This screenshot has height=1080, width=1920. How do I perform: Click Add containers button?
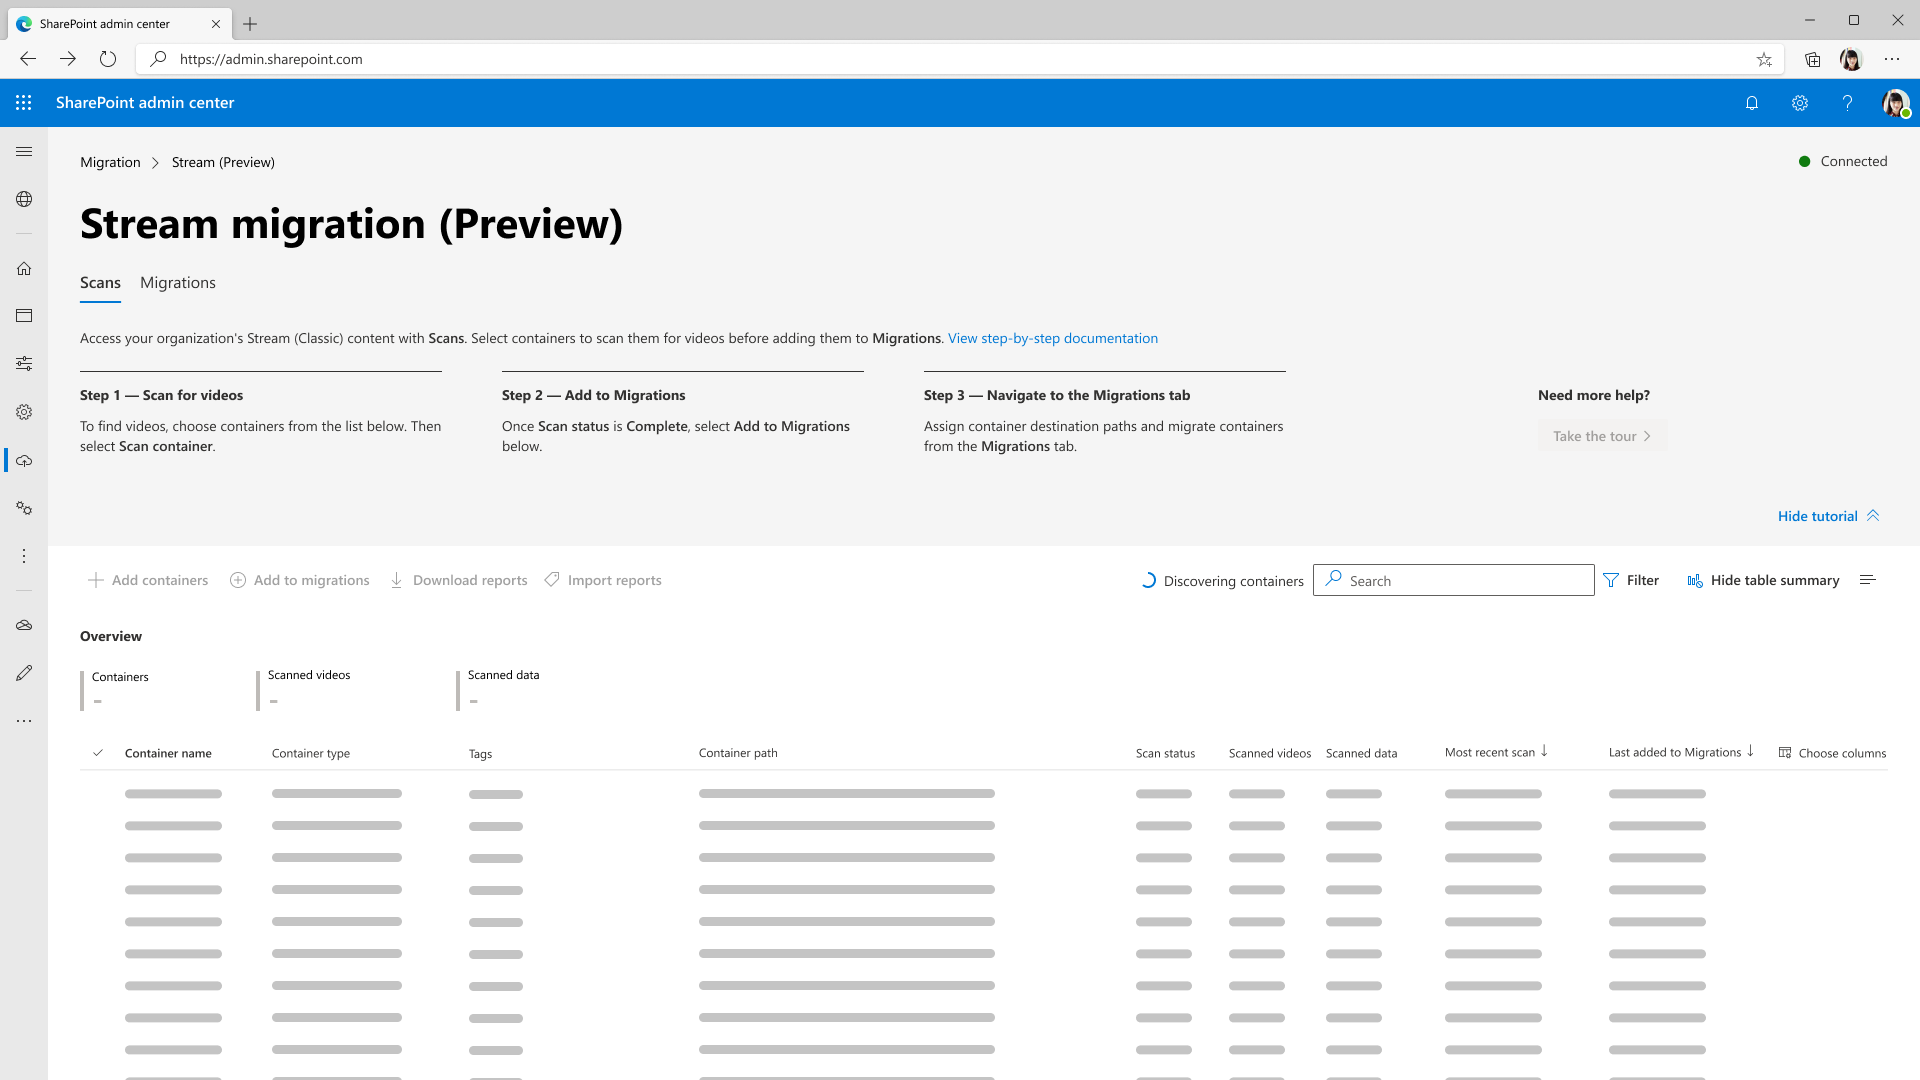(148, 580)
